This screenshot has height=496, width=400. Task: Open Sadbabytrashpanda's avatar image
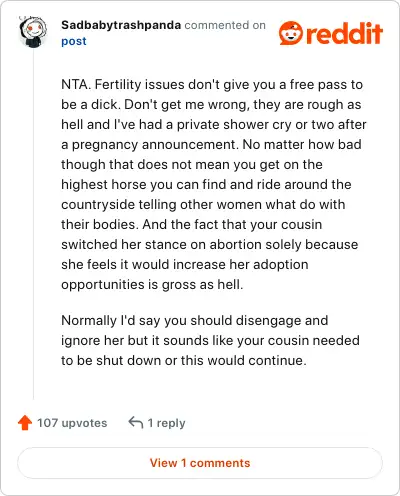pos(32,32)
